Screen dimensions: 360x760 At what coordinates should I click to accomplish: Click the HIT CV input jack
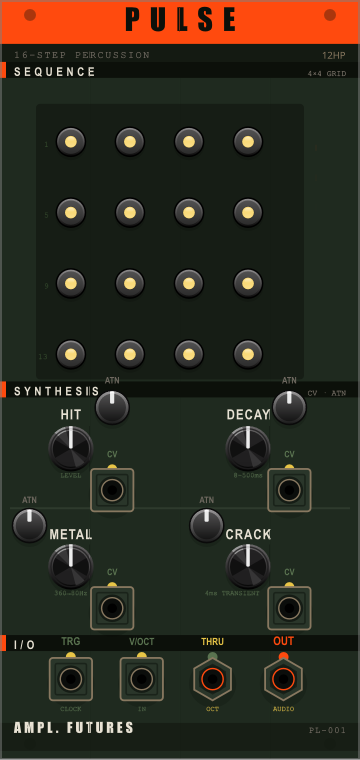tap(112, 490)
